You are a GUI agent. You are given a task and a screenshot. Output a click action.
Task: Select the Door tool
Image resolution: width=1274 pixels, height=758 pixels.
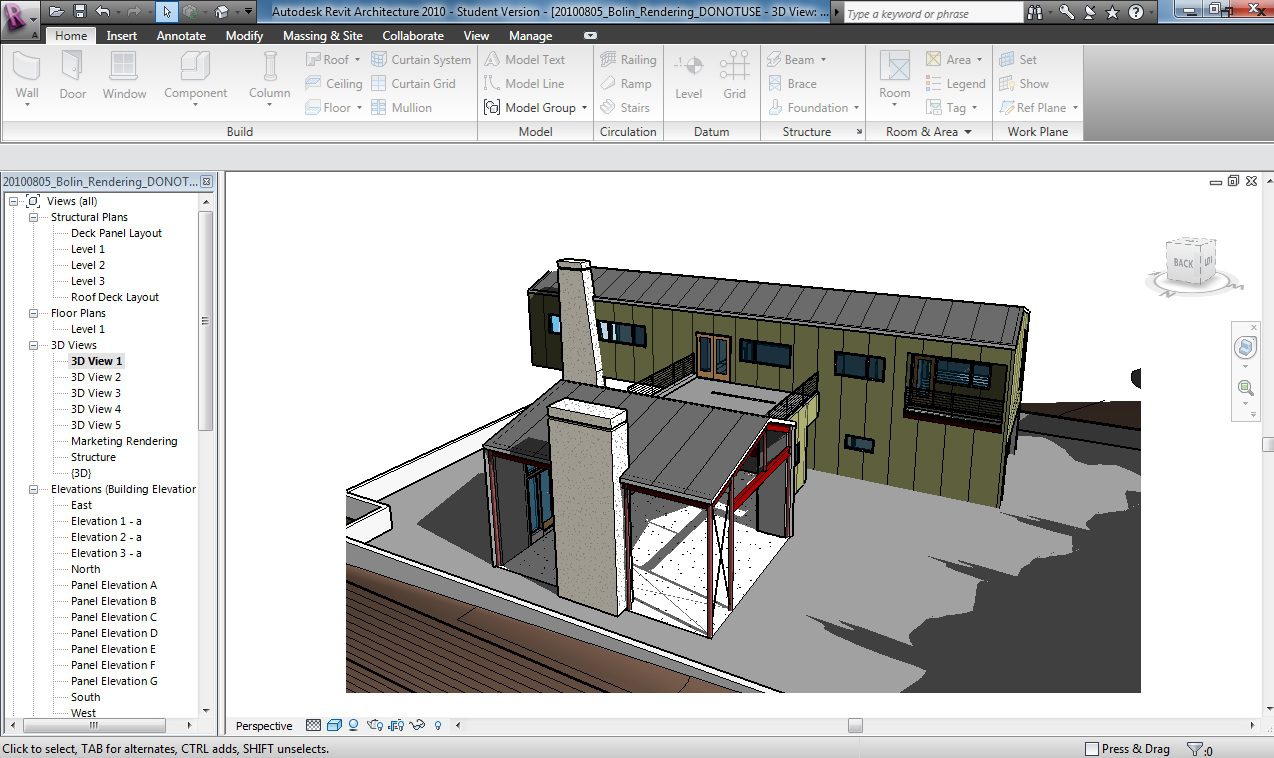point(73,77)
